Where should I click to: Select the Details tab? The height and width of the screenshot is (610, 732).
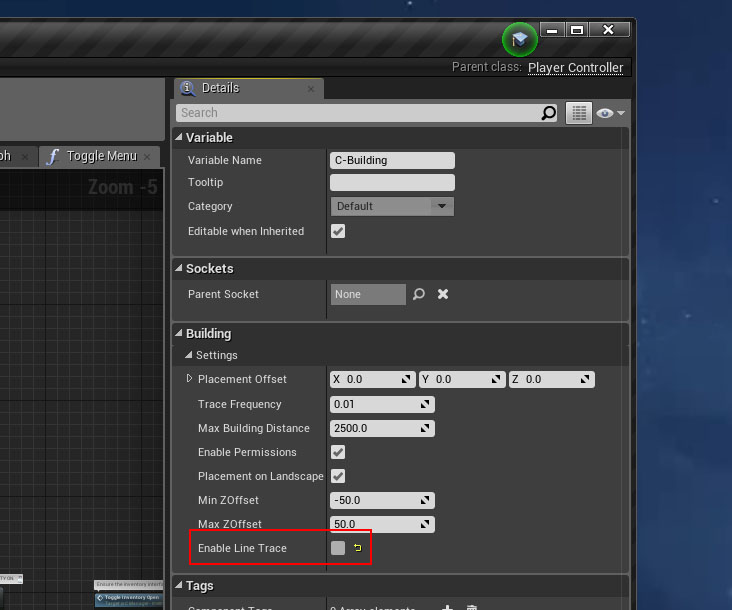pos(220,88)
